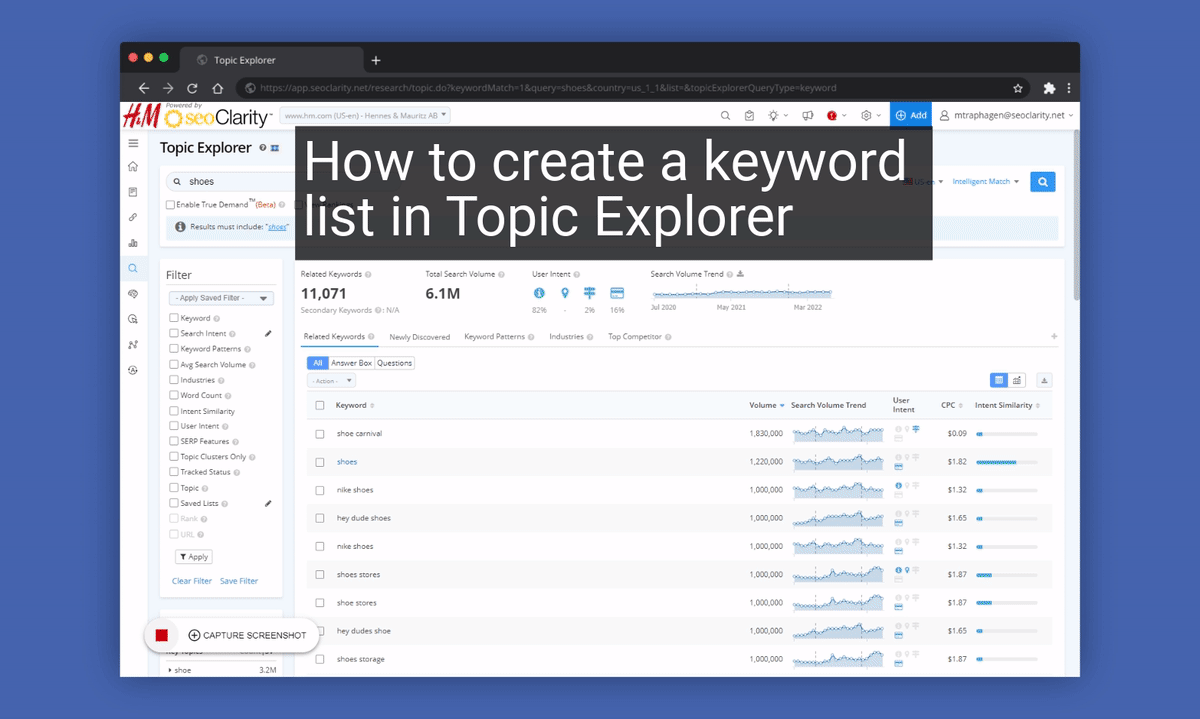The image size is (1200, 719).
Task: Click the Apply filter button
Action: 193,557
